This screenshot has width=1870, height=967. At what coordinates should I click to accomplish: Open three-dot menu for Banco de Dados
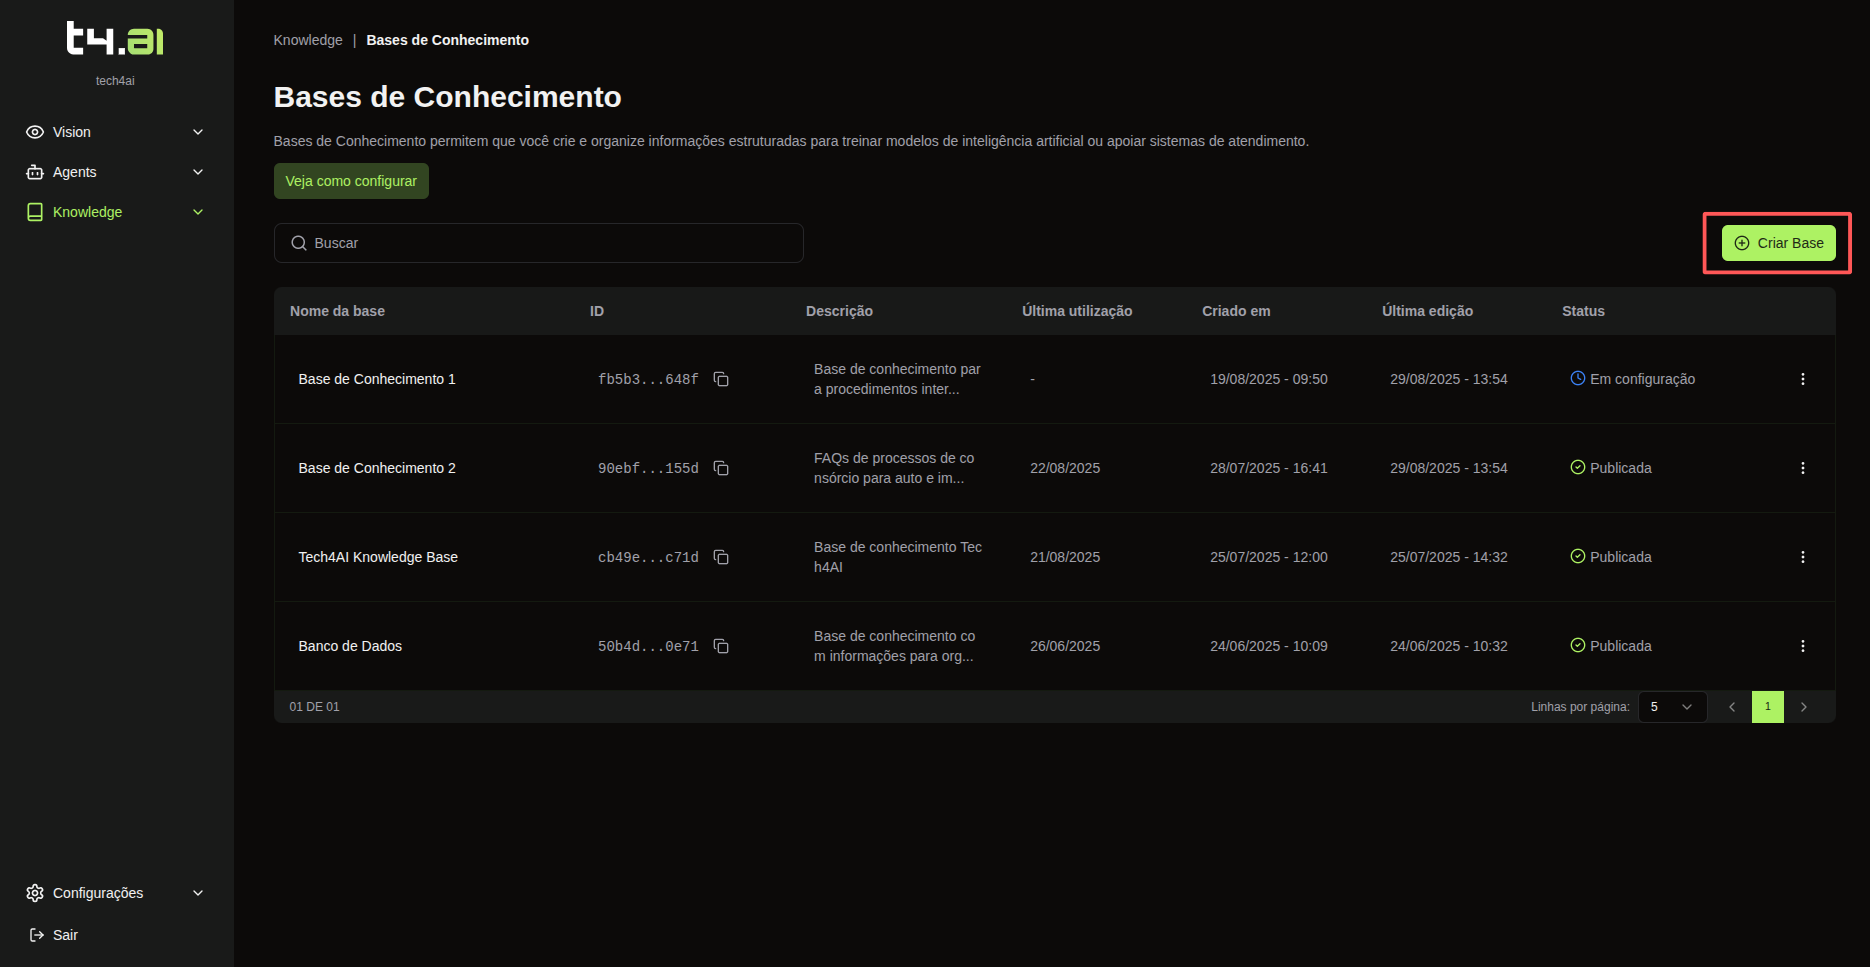(1802, 646)
